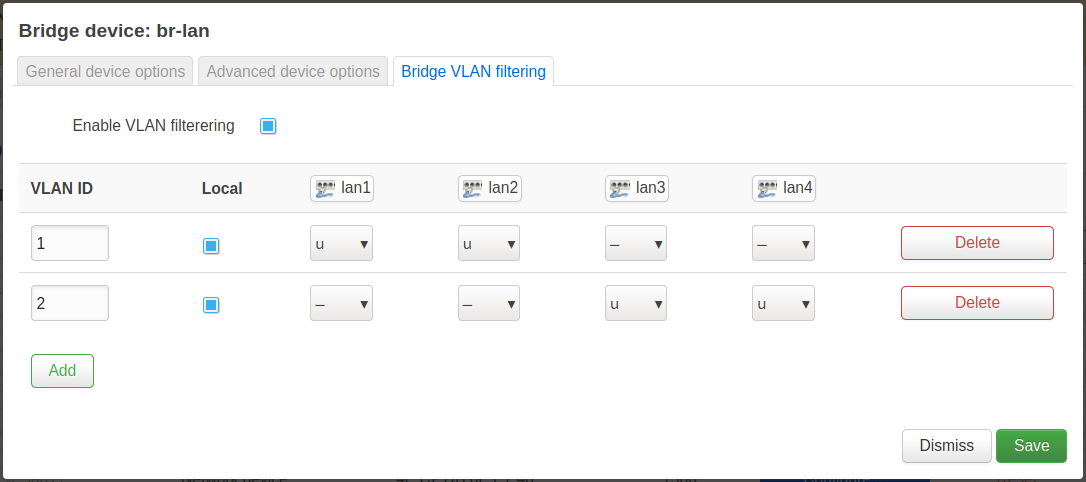This screenshot has height=482, width=1086.
Task: Delete the VLAN 1 row
Action: [x=977, y=243]
